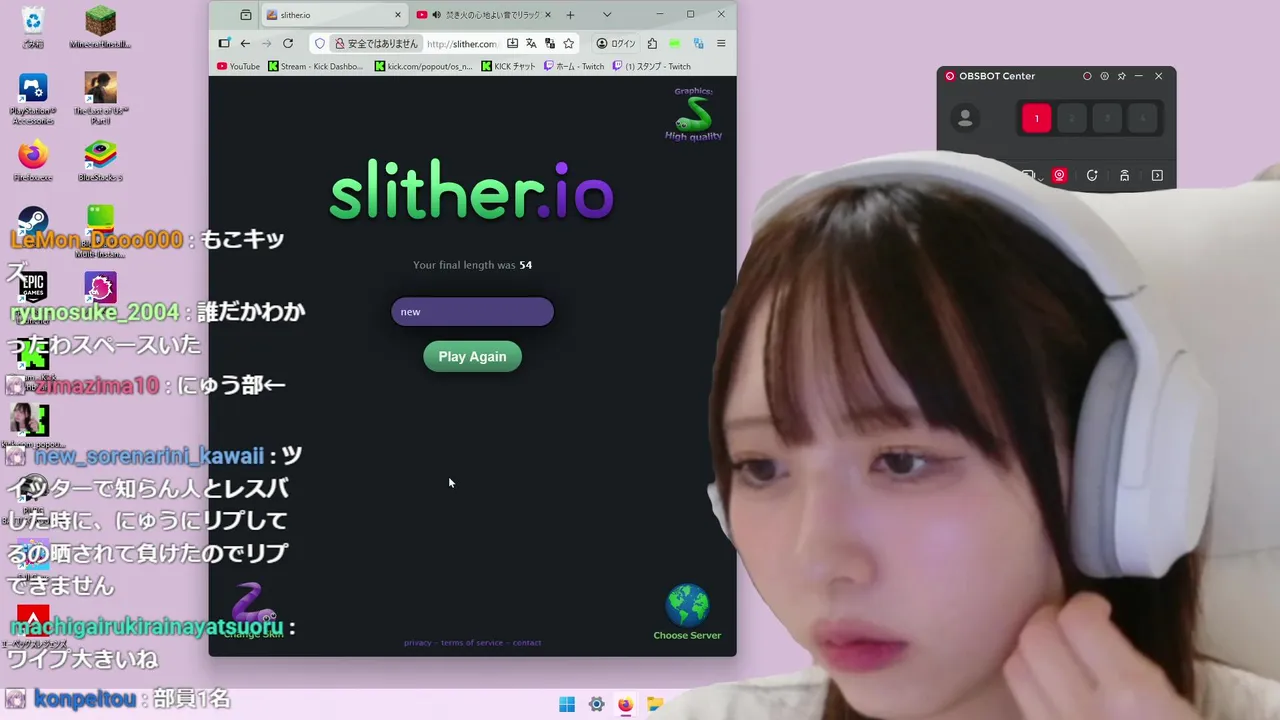The height and width of the screenshot is (720, 1280).
Task: Click the remote control icon in OBSBOT
Action: pos(1125,175)
